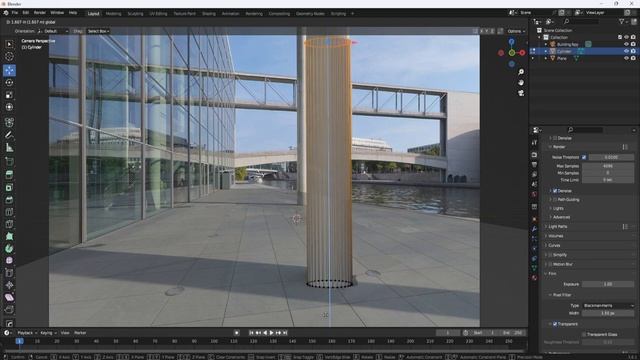Viewport: 640px width, 360px height.
Task: Open the viewport Options dropdown
Action: click(516, 31)
